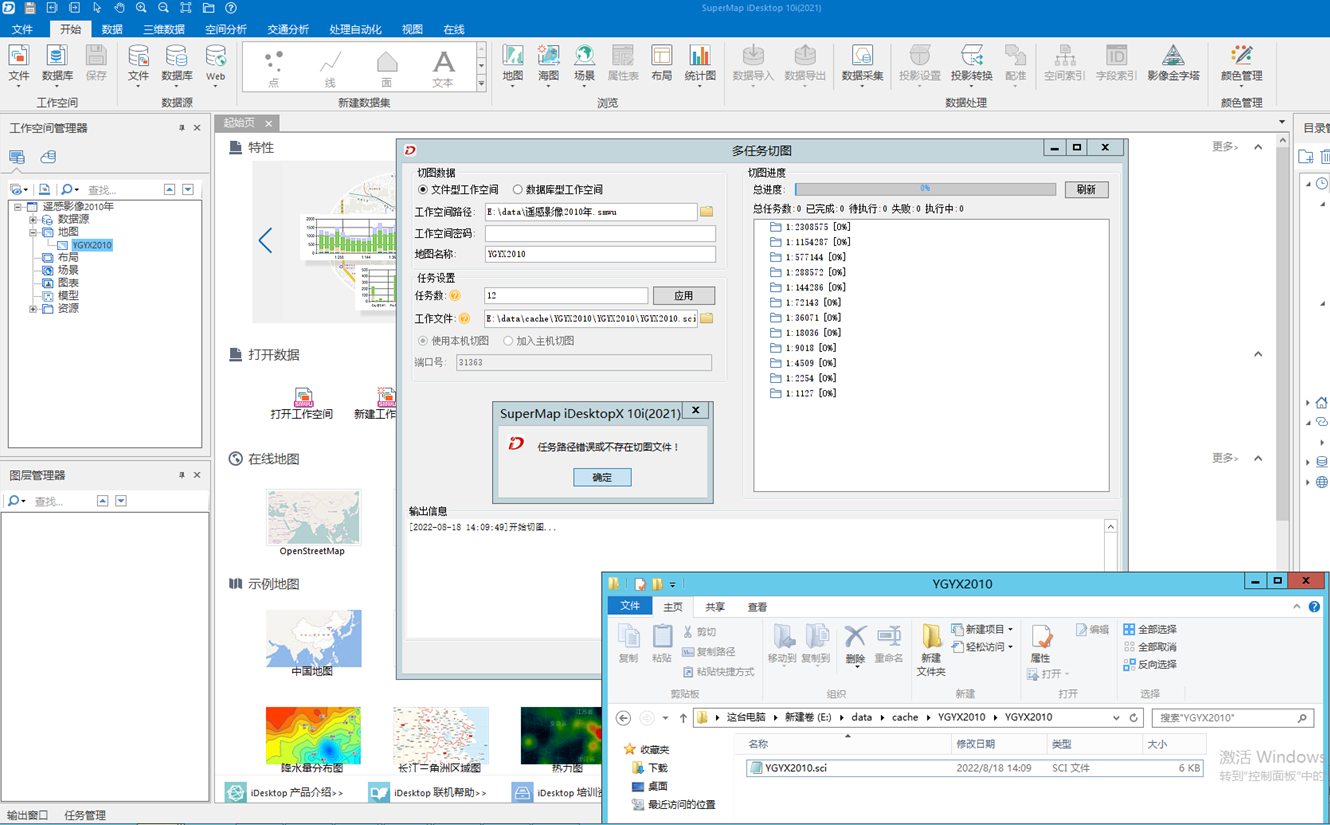Image resolution: width=1330 pixels, height=825 pixels.
Task: Click the 总进度 progress bar
Action: click(x=924, y=189)
